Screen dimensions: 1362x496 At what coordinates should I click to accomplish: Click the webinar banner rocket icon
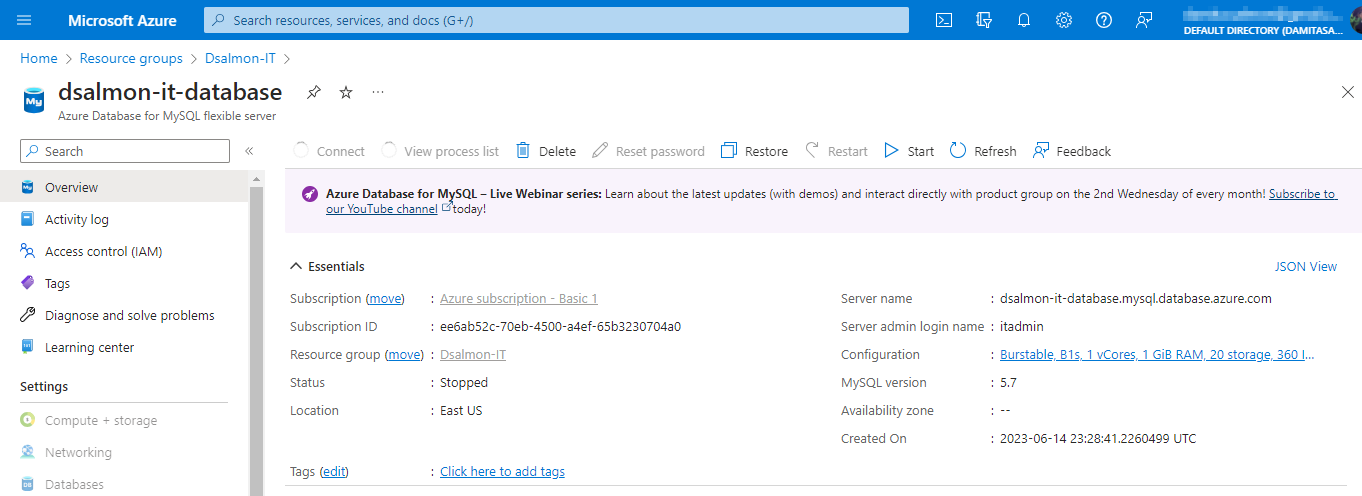pos(310,194)
